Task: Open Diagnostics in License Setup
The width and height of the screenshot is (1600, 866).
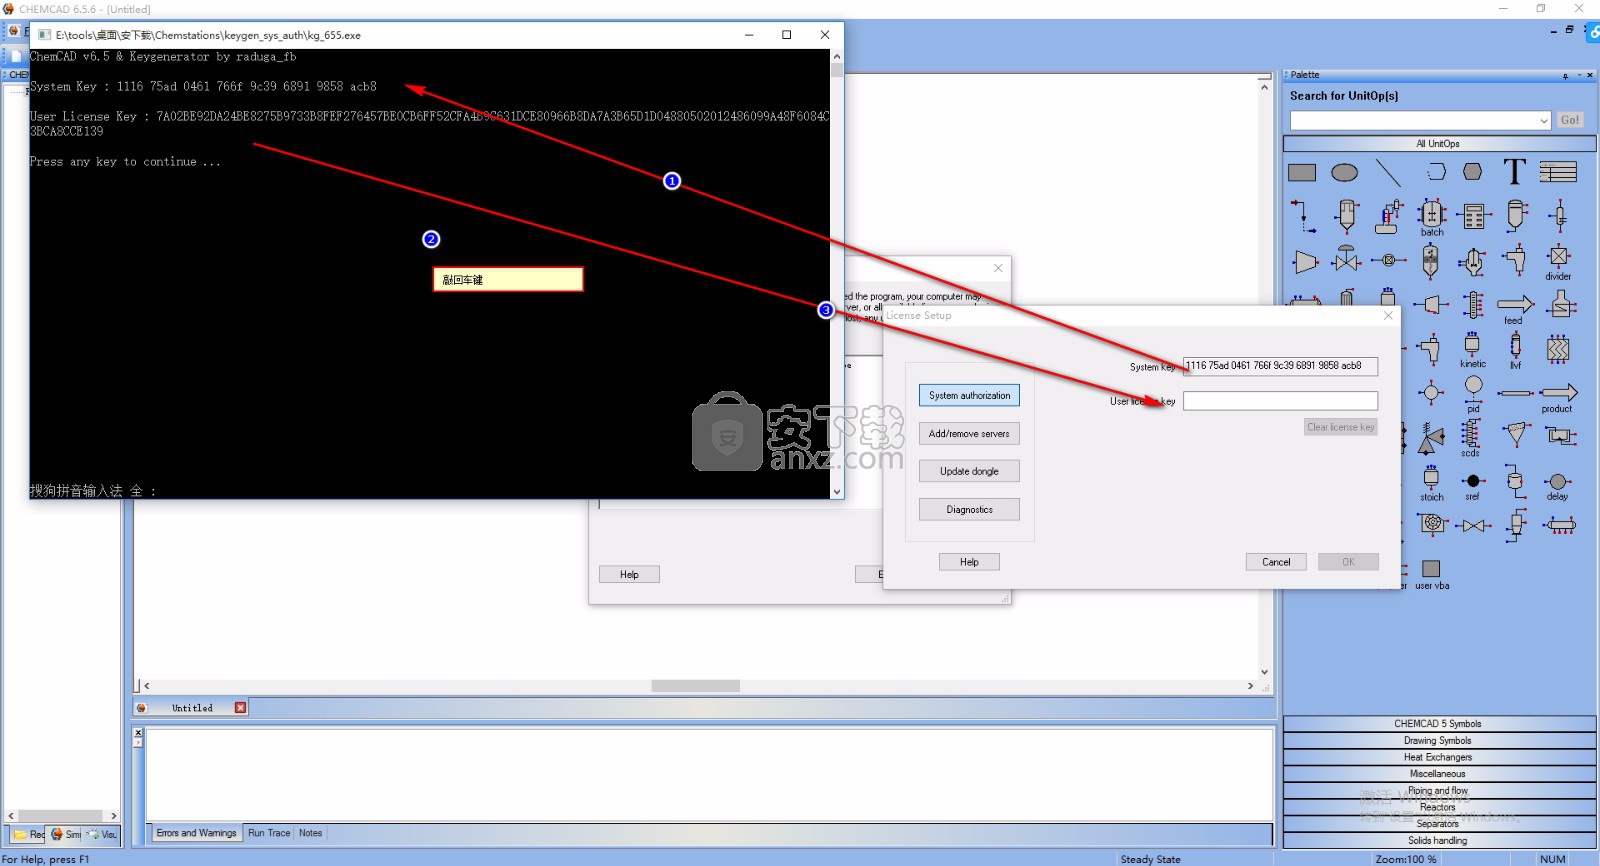Action: (969, 509)
